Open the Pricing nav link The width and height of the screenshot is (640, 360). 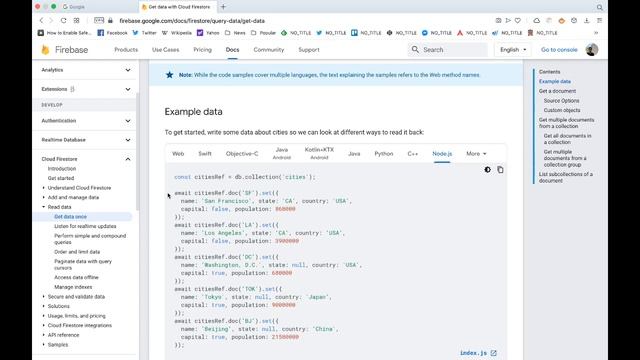202,50
